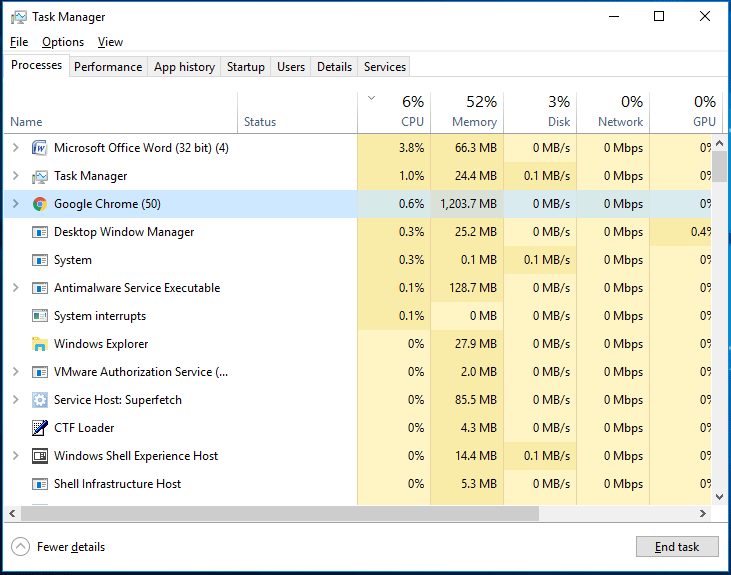Screen dimensions: 731x575
Task: Select the Processes tab
Action: (x=36, y=65)
